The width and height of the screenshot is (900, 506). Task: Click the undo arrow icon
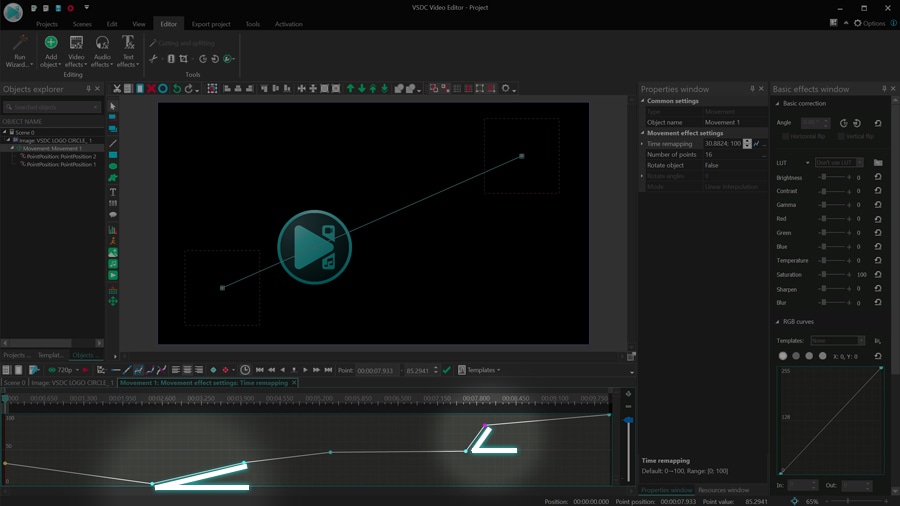coord(177,88)
